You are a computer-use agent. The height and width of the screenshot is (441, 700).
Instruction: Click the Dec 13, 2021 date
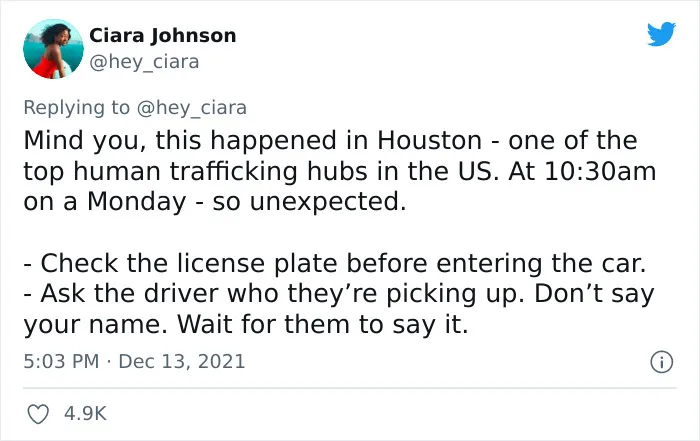coord(182,361)
